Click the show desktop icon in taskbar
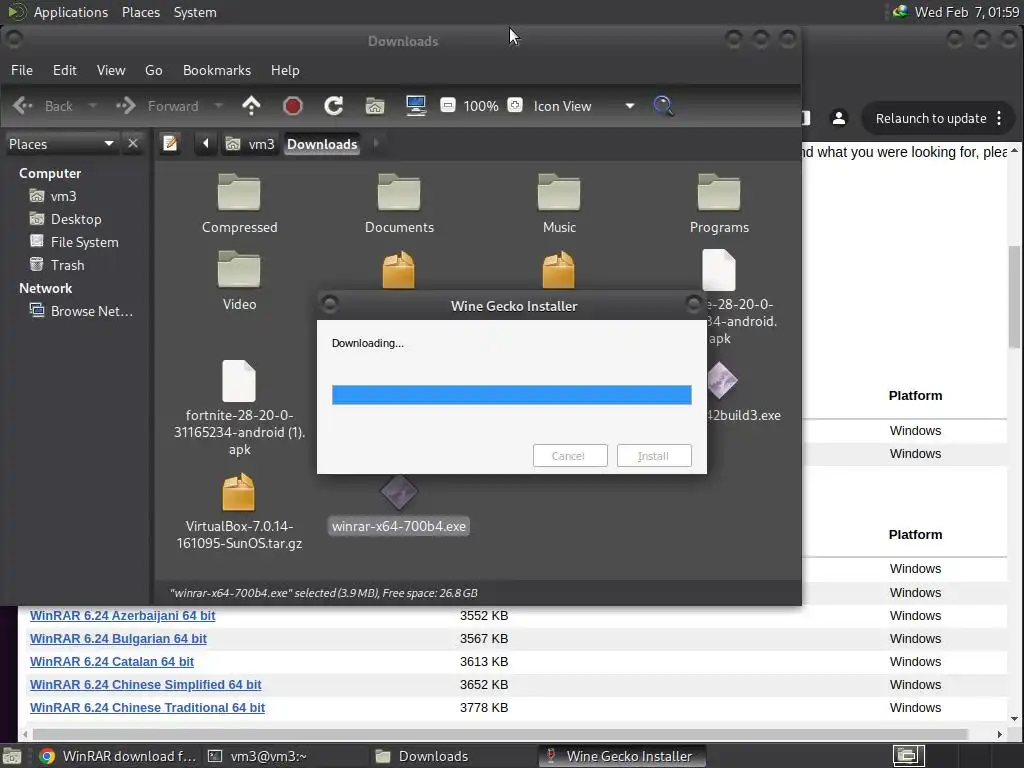The height and width of the screenshot is (768, 1024). [x=11, y=756]
